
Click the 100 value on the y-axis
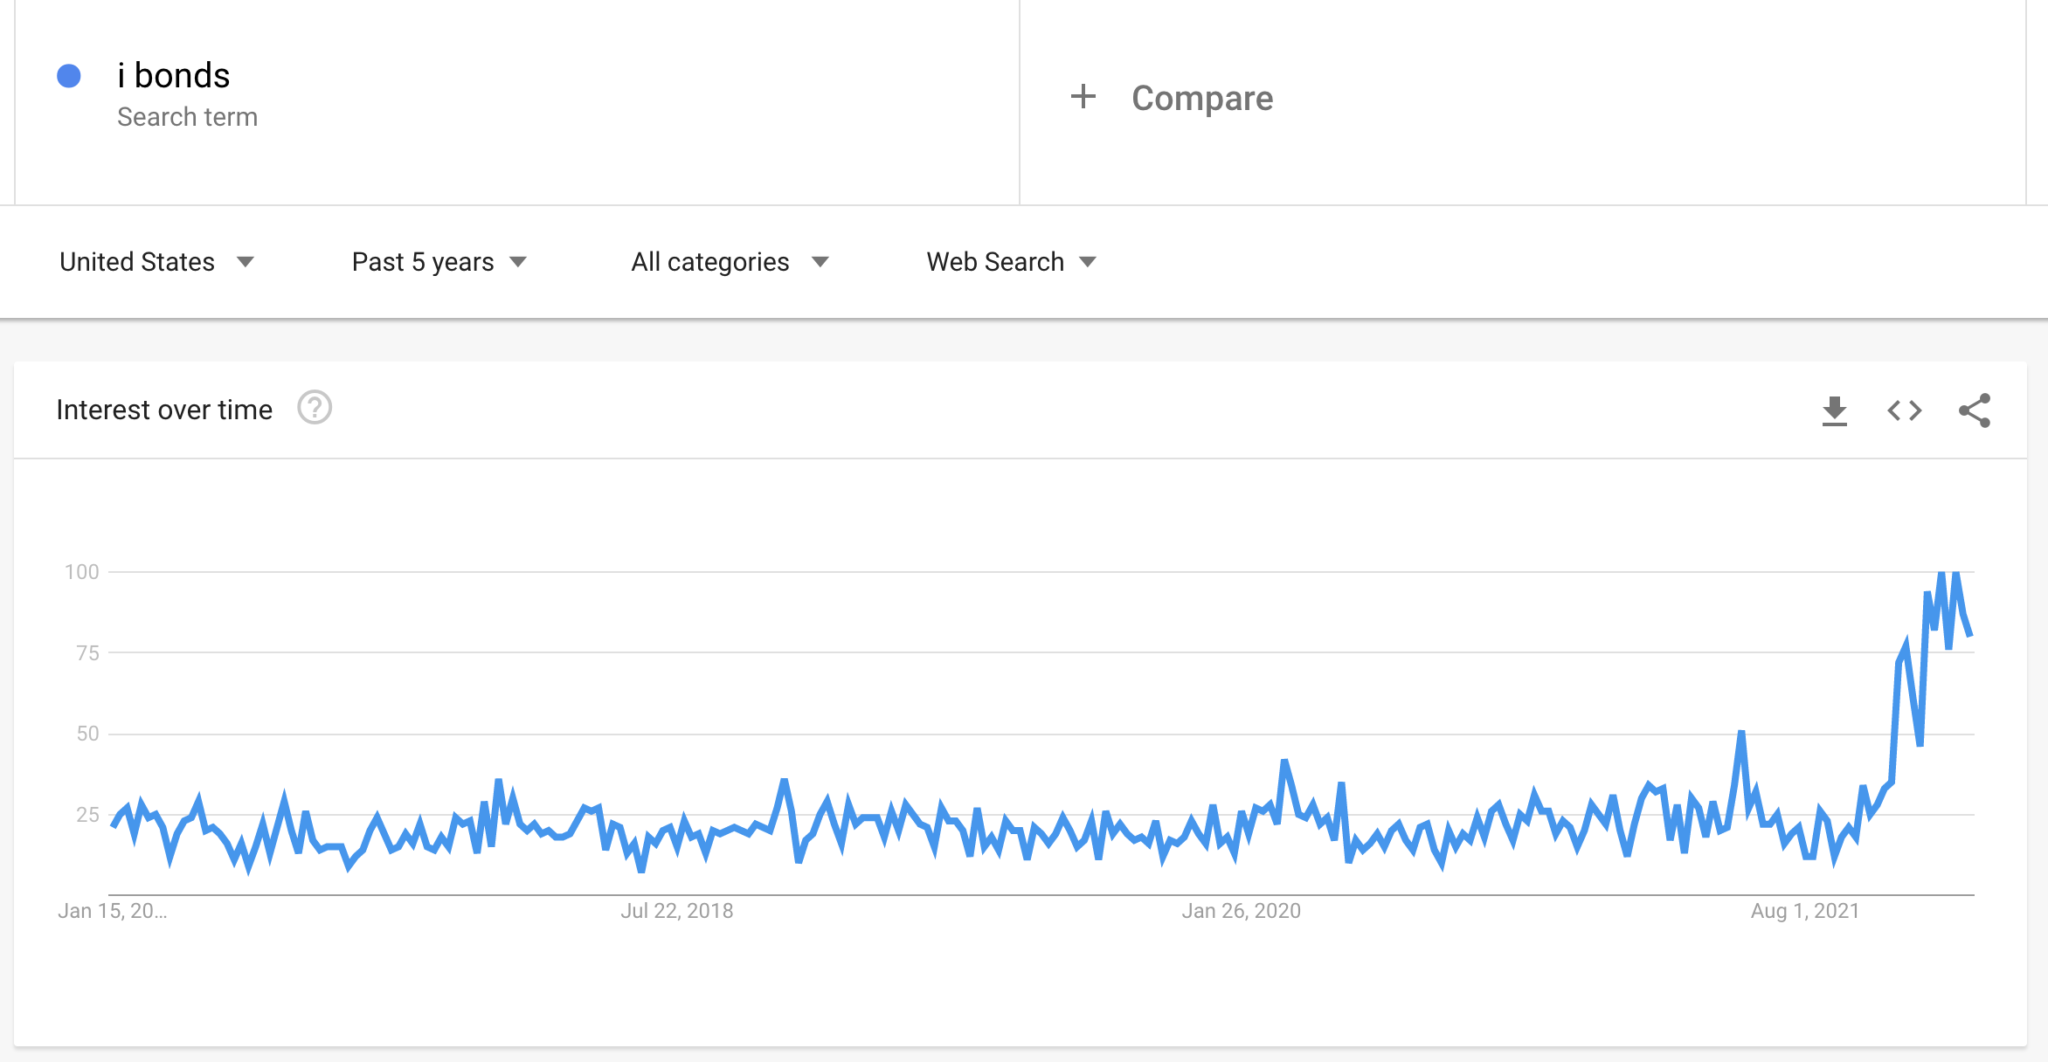(x=82, y=572)
